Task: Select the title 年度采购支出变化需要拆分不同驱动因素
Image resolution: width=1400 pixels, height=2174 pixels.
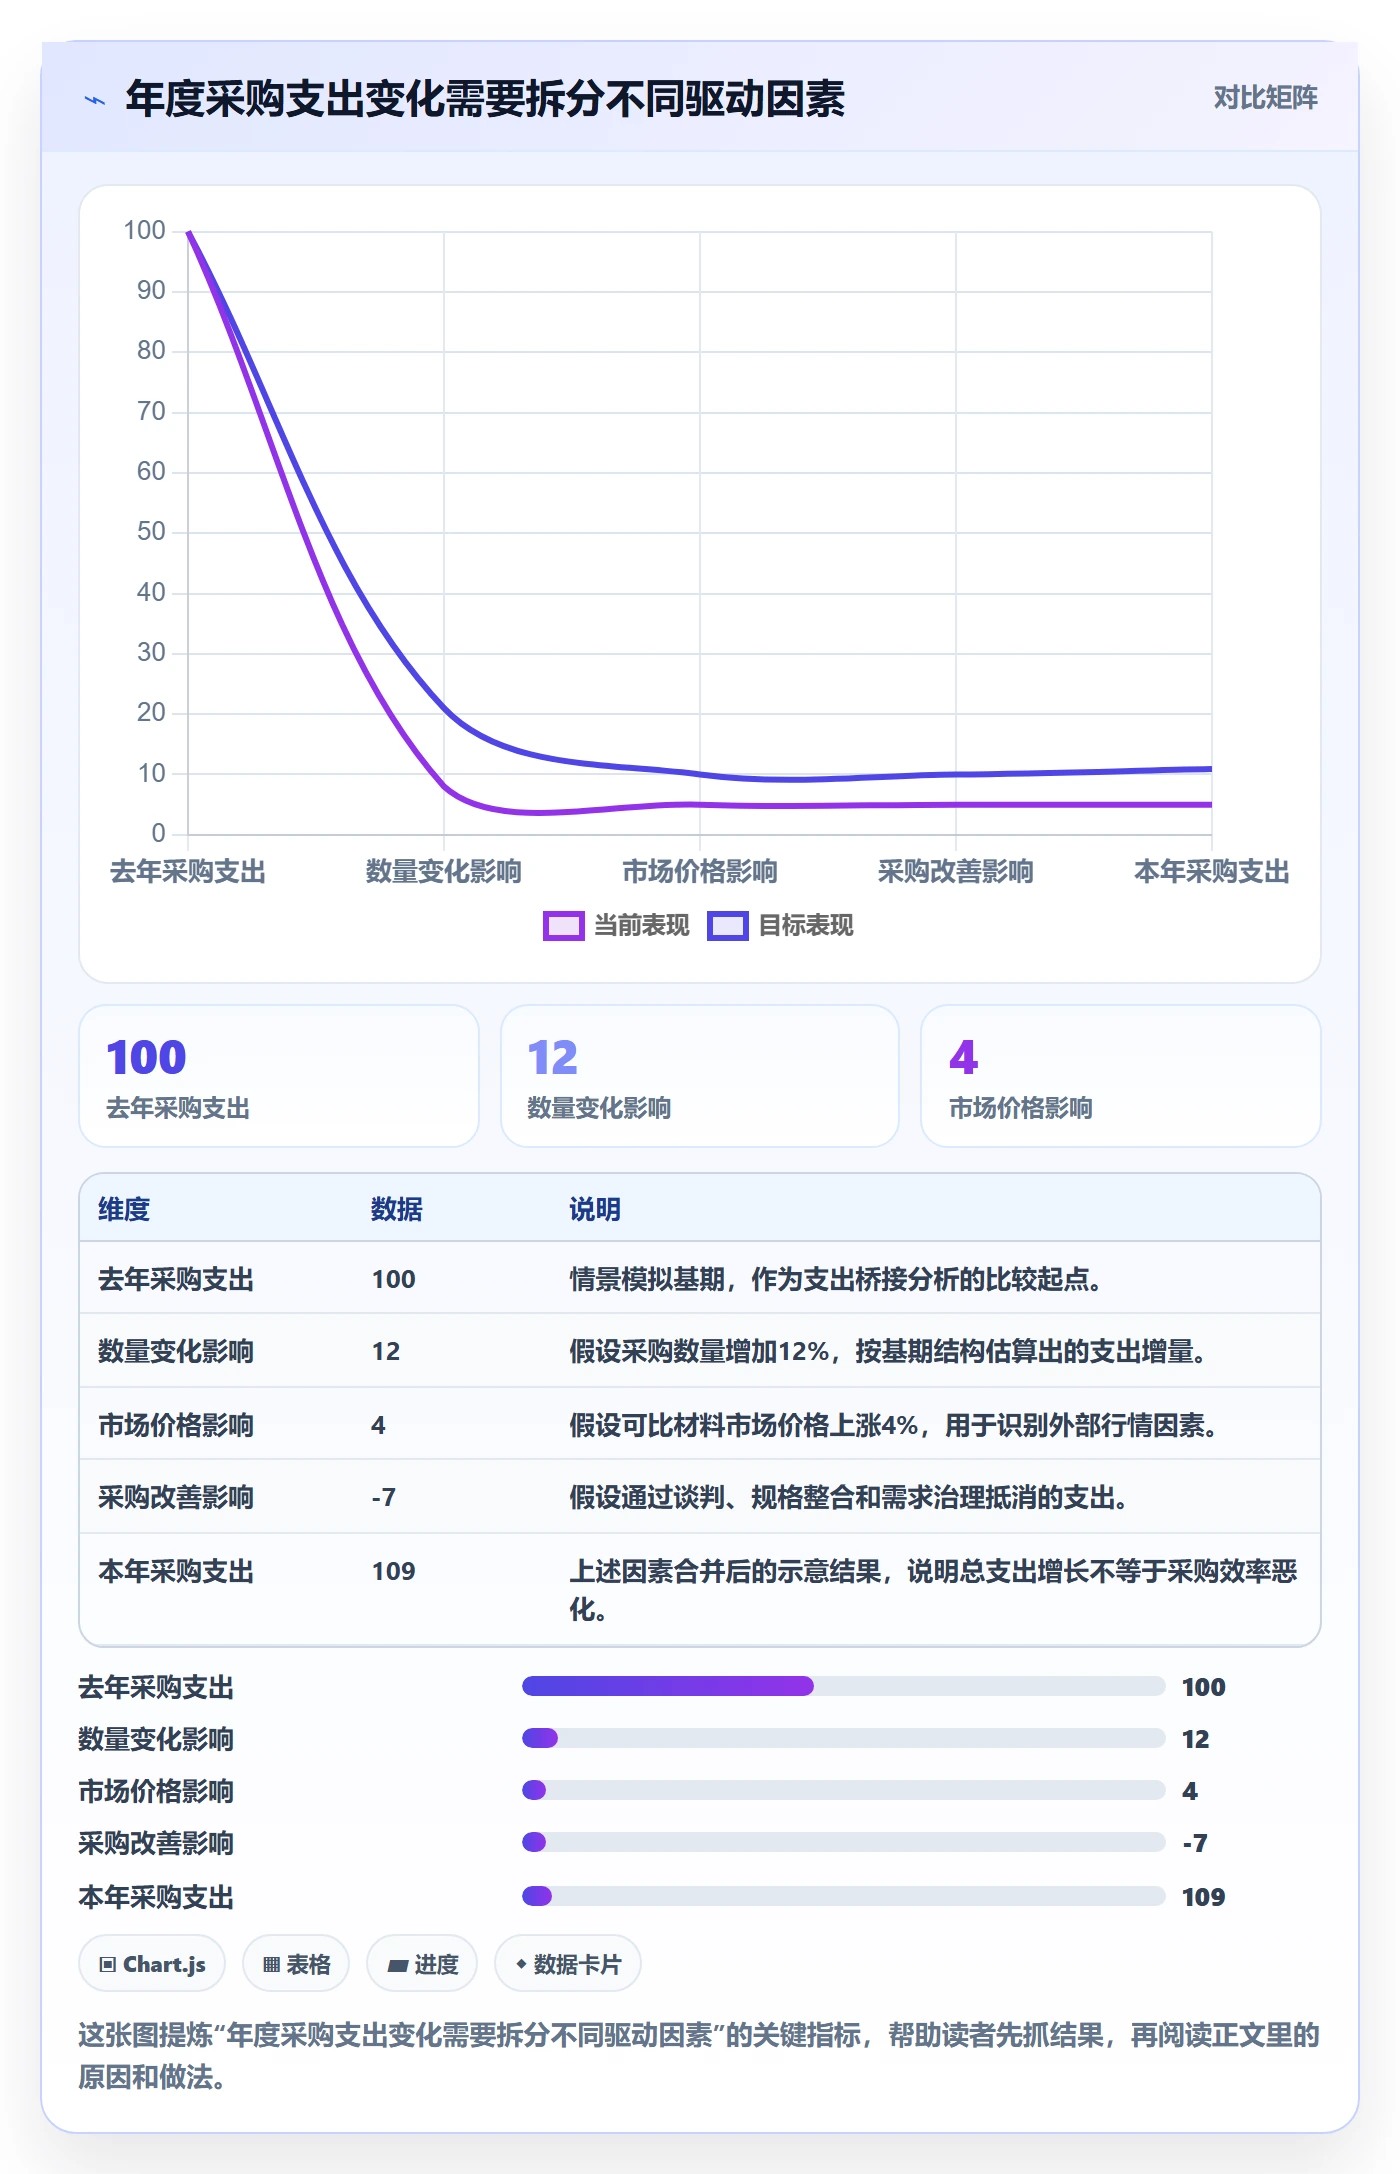Action: click(x=485, y=99)
